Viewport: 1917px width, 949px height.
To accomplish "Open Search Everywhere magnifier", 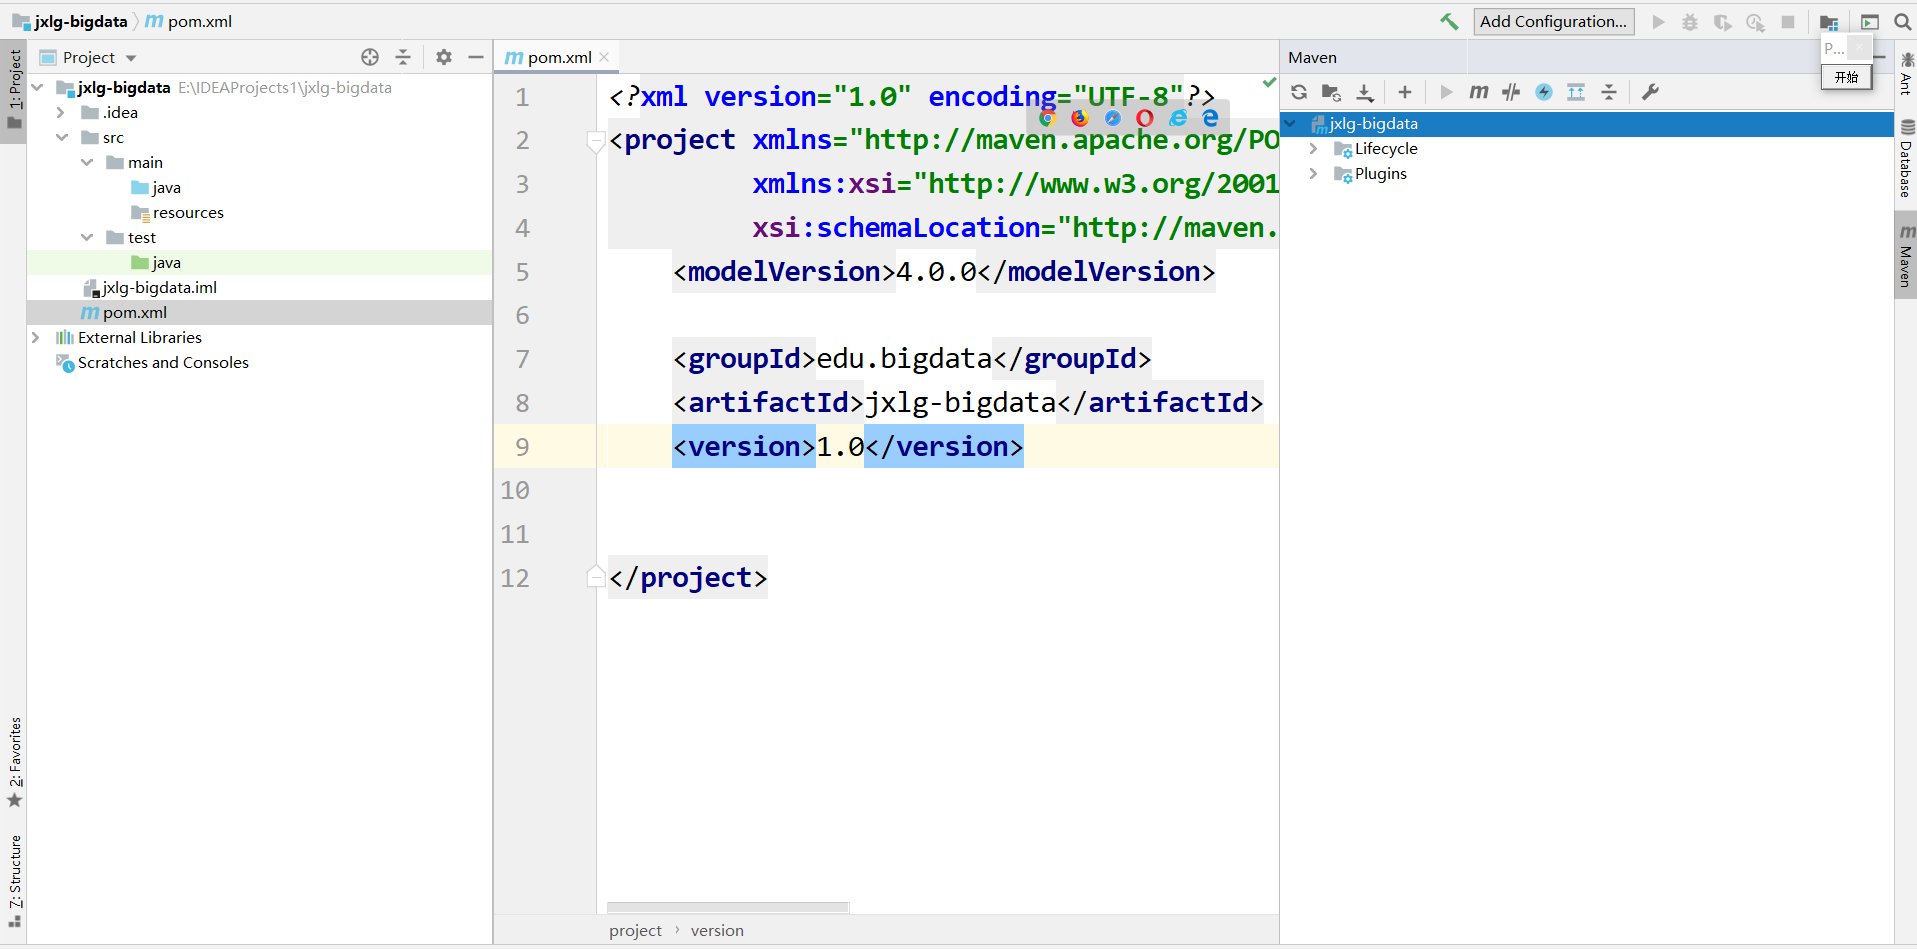I will 1903,21.
